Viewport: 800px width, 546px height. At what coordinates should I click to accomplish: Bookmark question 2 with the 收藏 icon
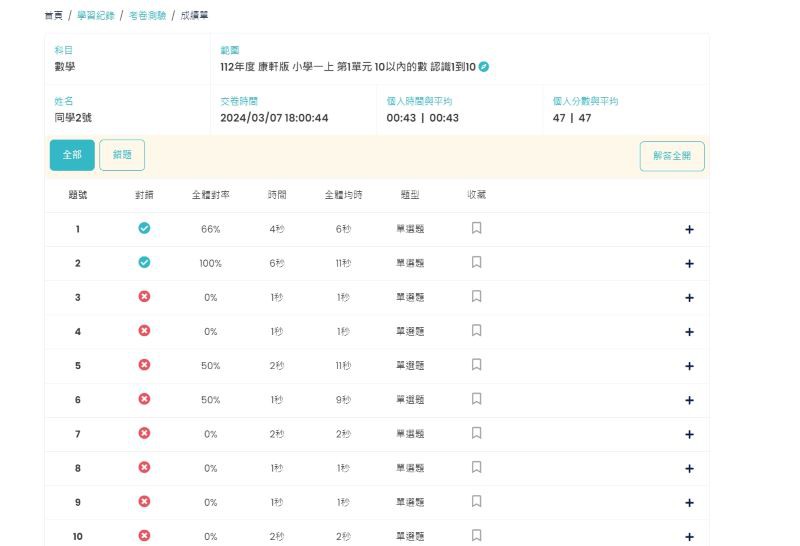(x=476, y=262)
